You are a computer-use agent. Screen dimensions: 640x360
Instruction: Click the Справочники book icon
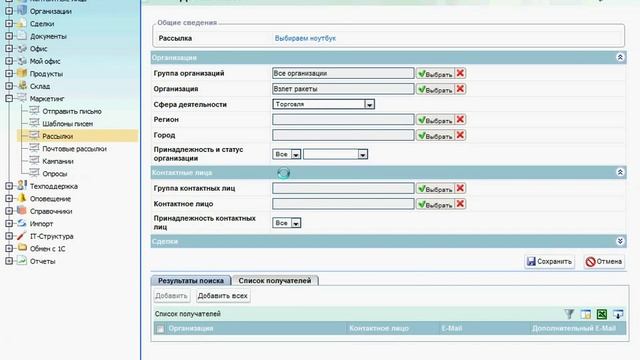pyautogui.click(x=22, y=211)
